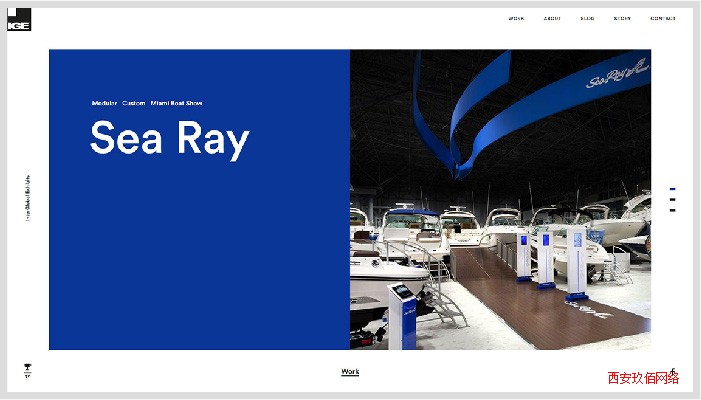Image resolution: width=701 pixels, height=400 pixels.
Task: Open the Sea Ray boat show photo
Action: 500,200
